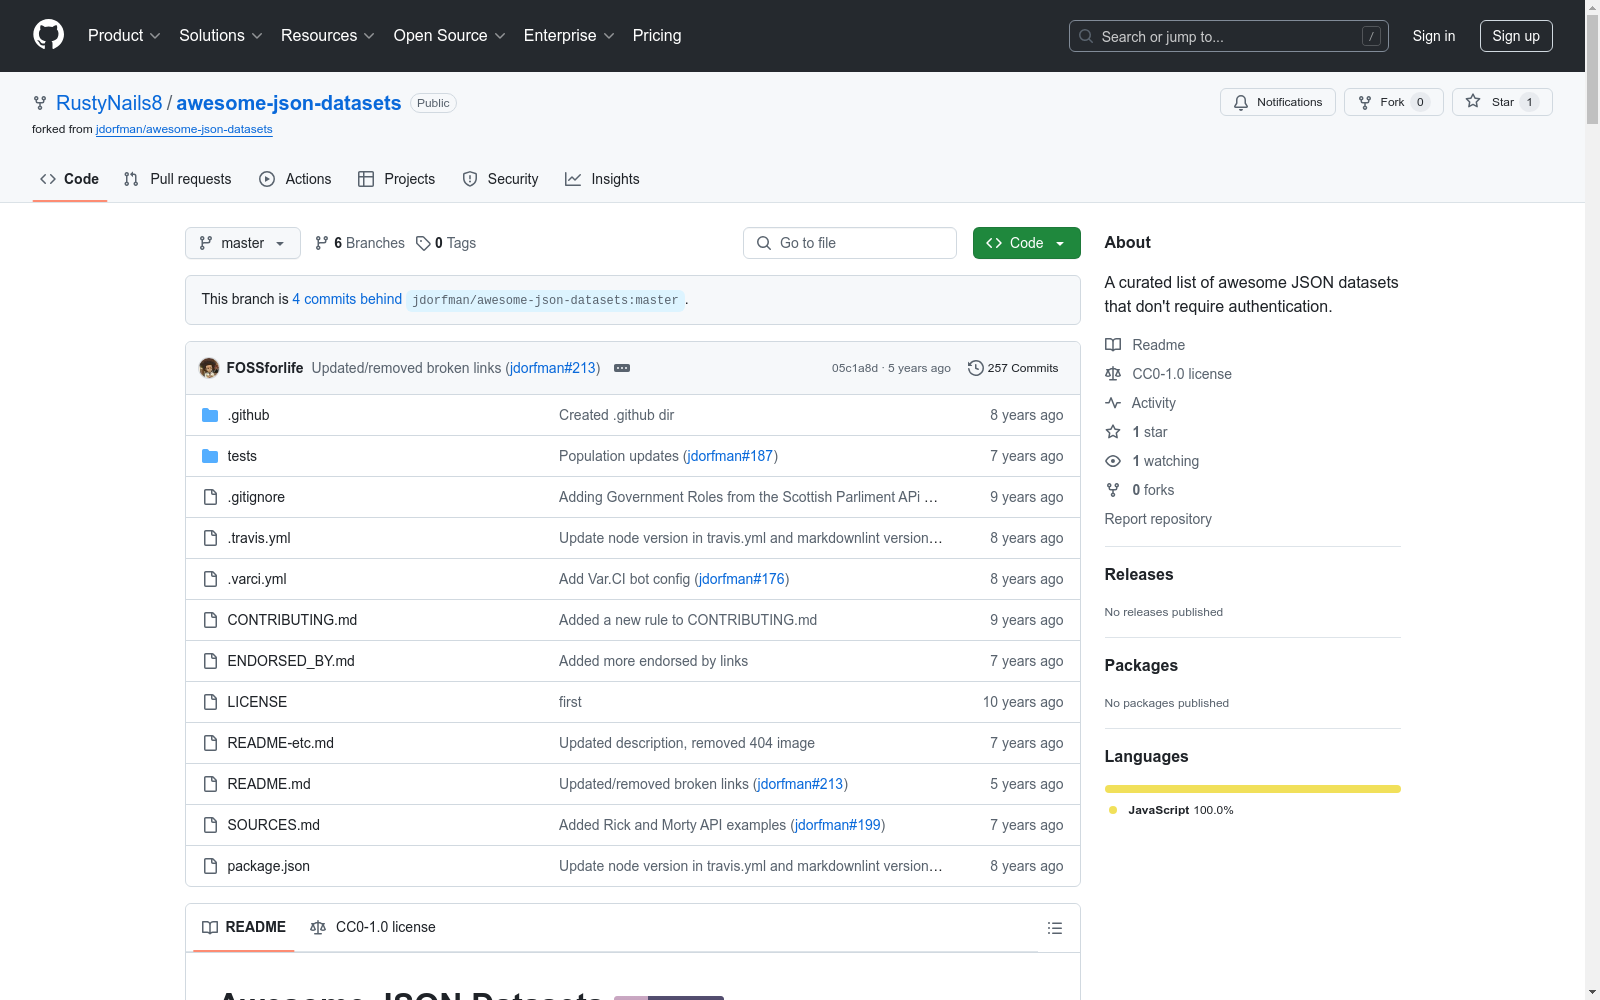Click the fork icon beside '0 forks'

[x=1113, y=490]
